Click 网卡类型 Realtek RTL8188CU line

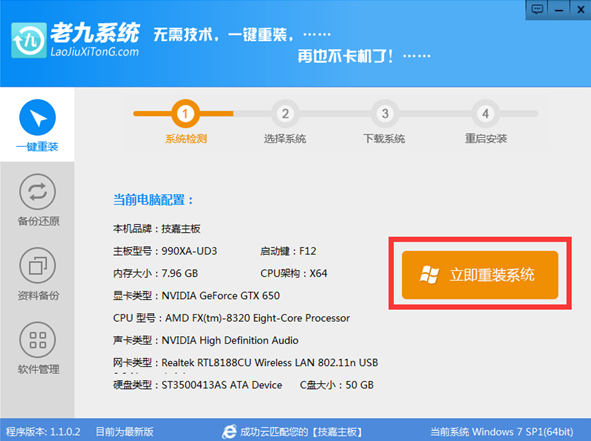pos(245,363)
